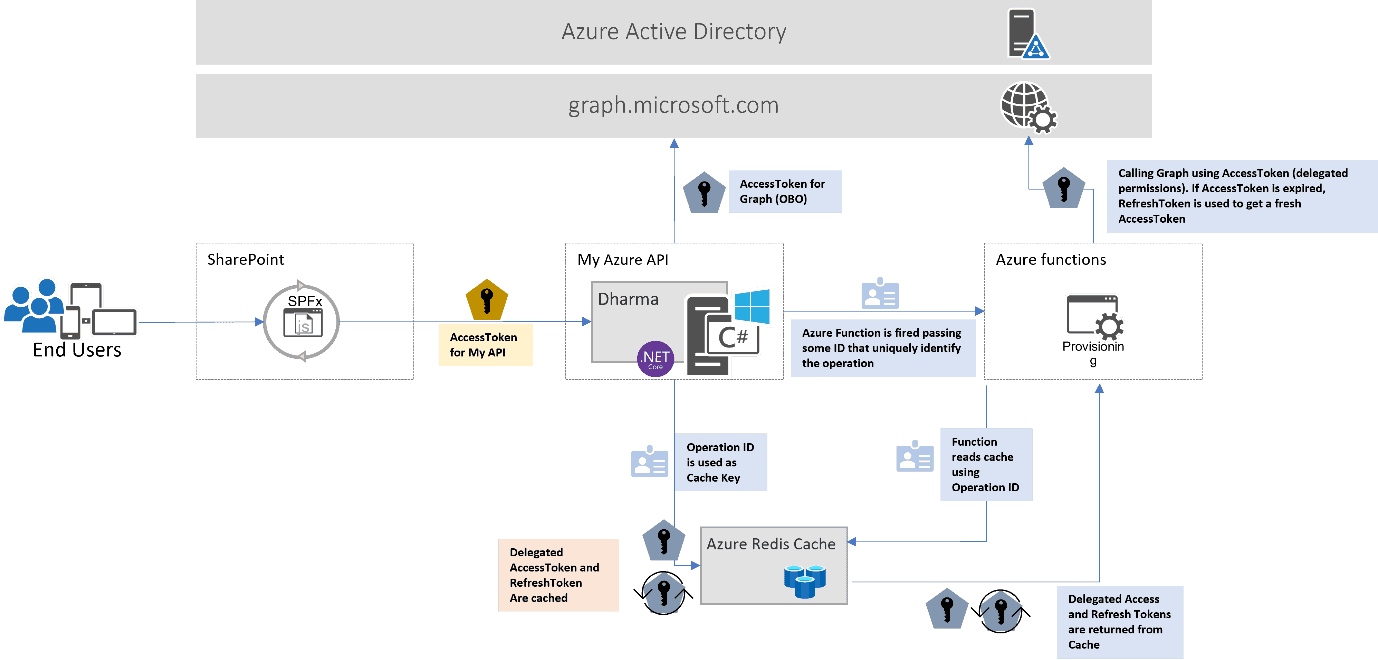Click the "Azure Active Directory" title text

pyautogui.click(x=674, y=32)
